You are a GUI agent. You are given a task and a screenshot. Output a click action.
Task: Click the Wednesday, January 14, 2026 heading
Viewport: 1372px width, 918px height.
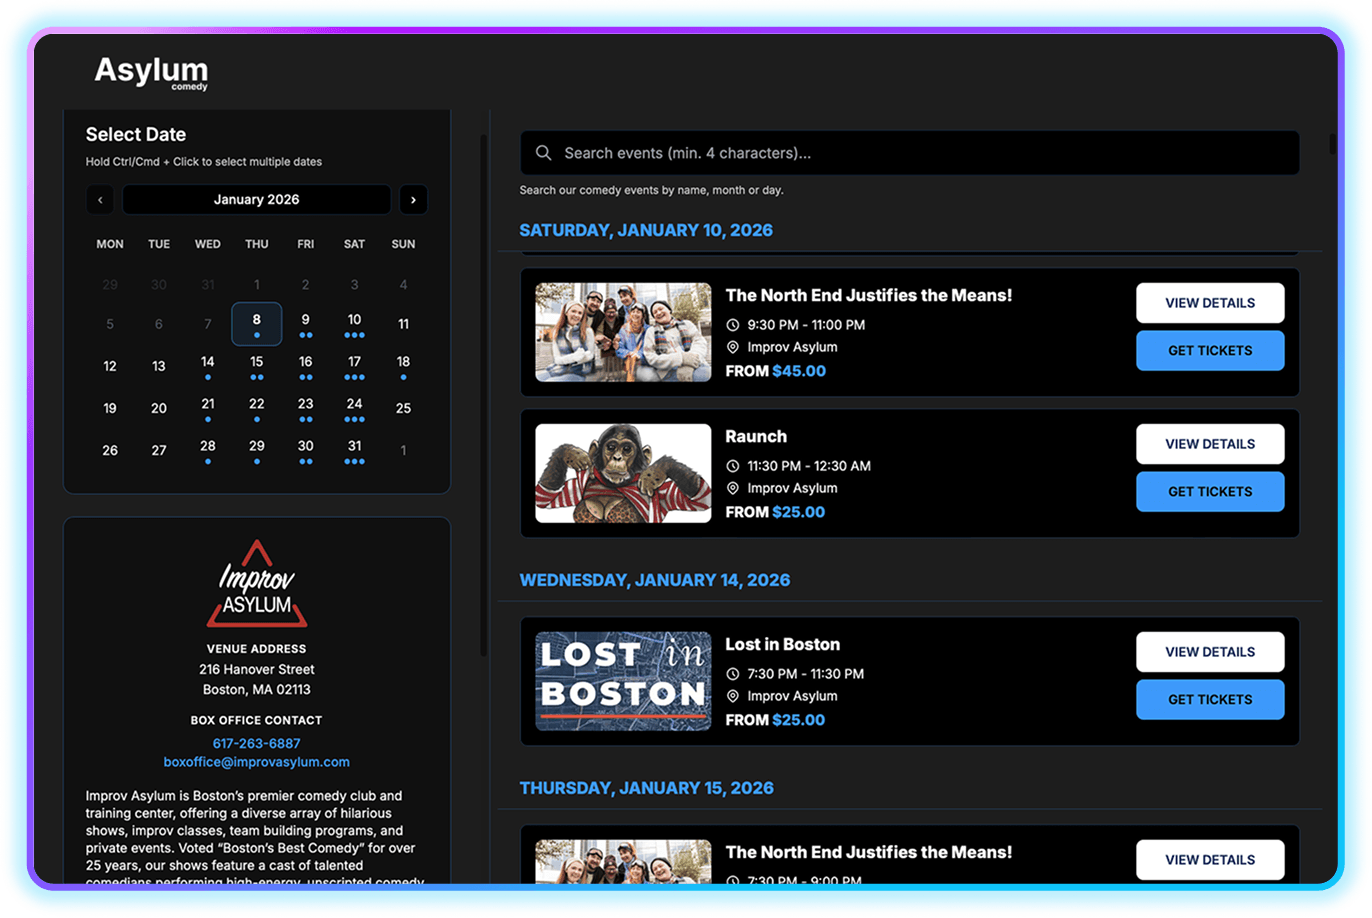[654, 580]
